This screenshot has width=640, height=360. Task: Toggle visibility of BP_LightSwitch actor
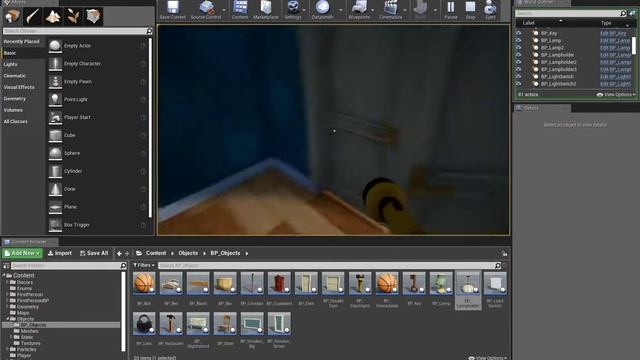[x=519, y=77]
